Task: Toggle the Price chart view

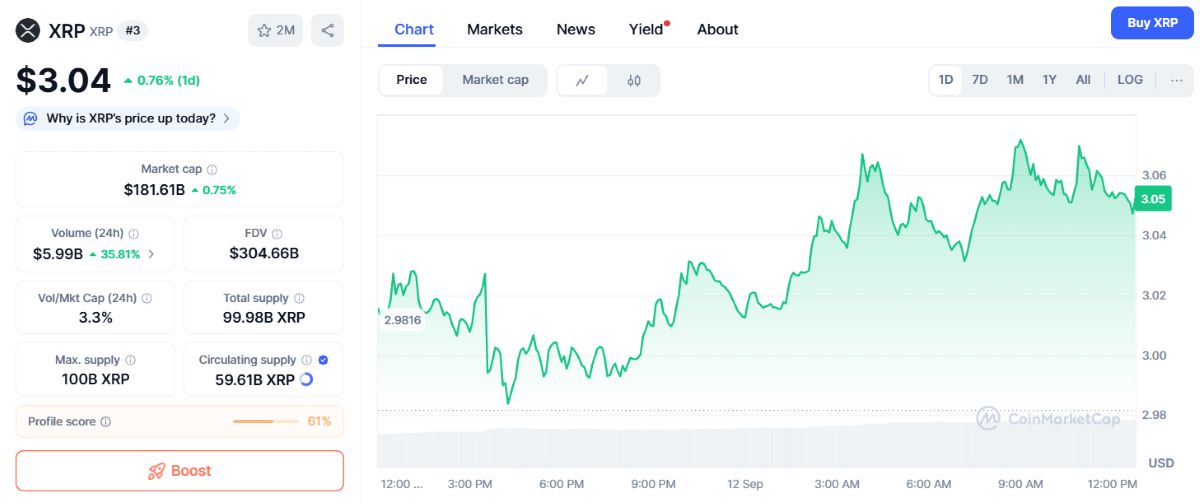Action: (x=411, y=80)
